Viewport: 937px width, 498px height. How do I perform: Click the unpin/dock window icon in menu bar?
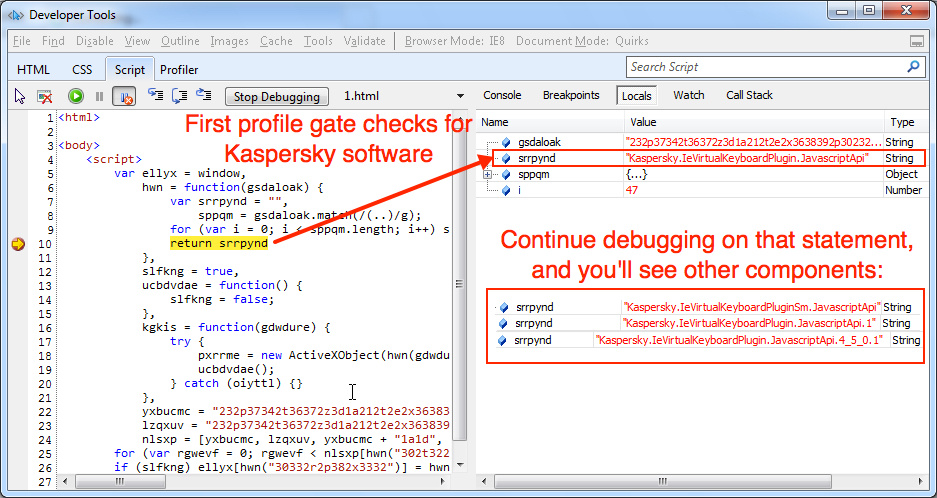[x=917, y=41]
